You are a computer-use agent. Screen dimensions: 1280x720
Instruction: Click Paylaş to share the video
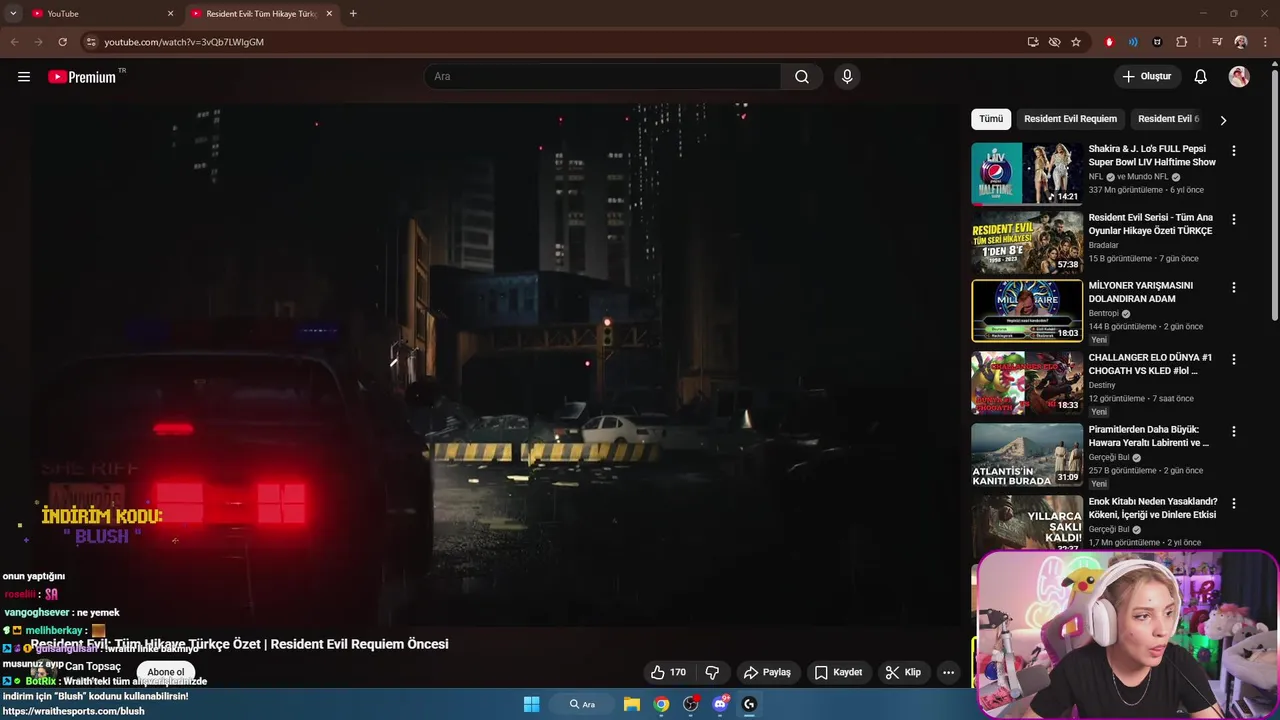point(767,672)
